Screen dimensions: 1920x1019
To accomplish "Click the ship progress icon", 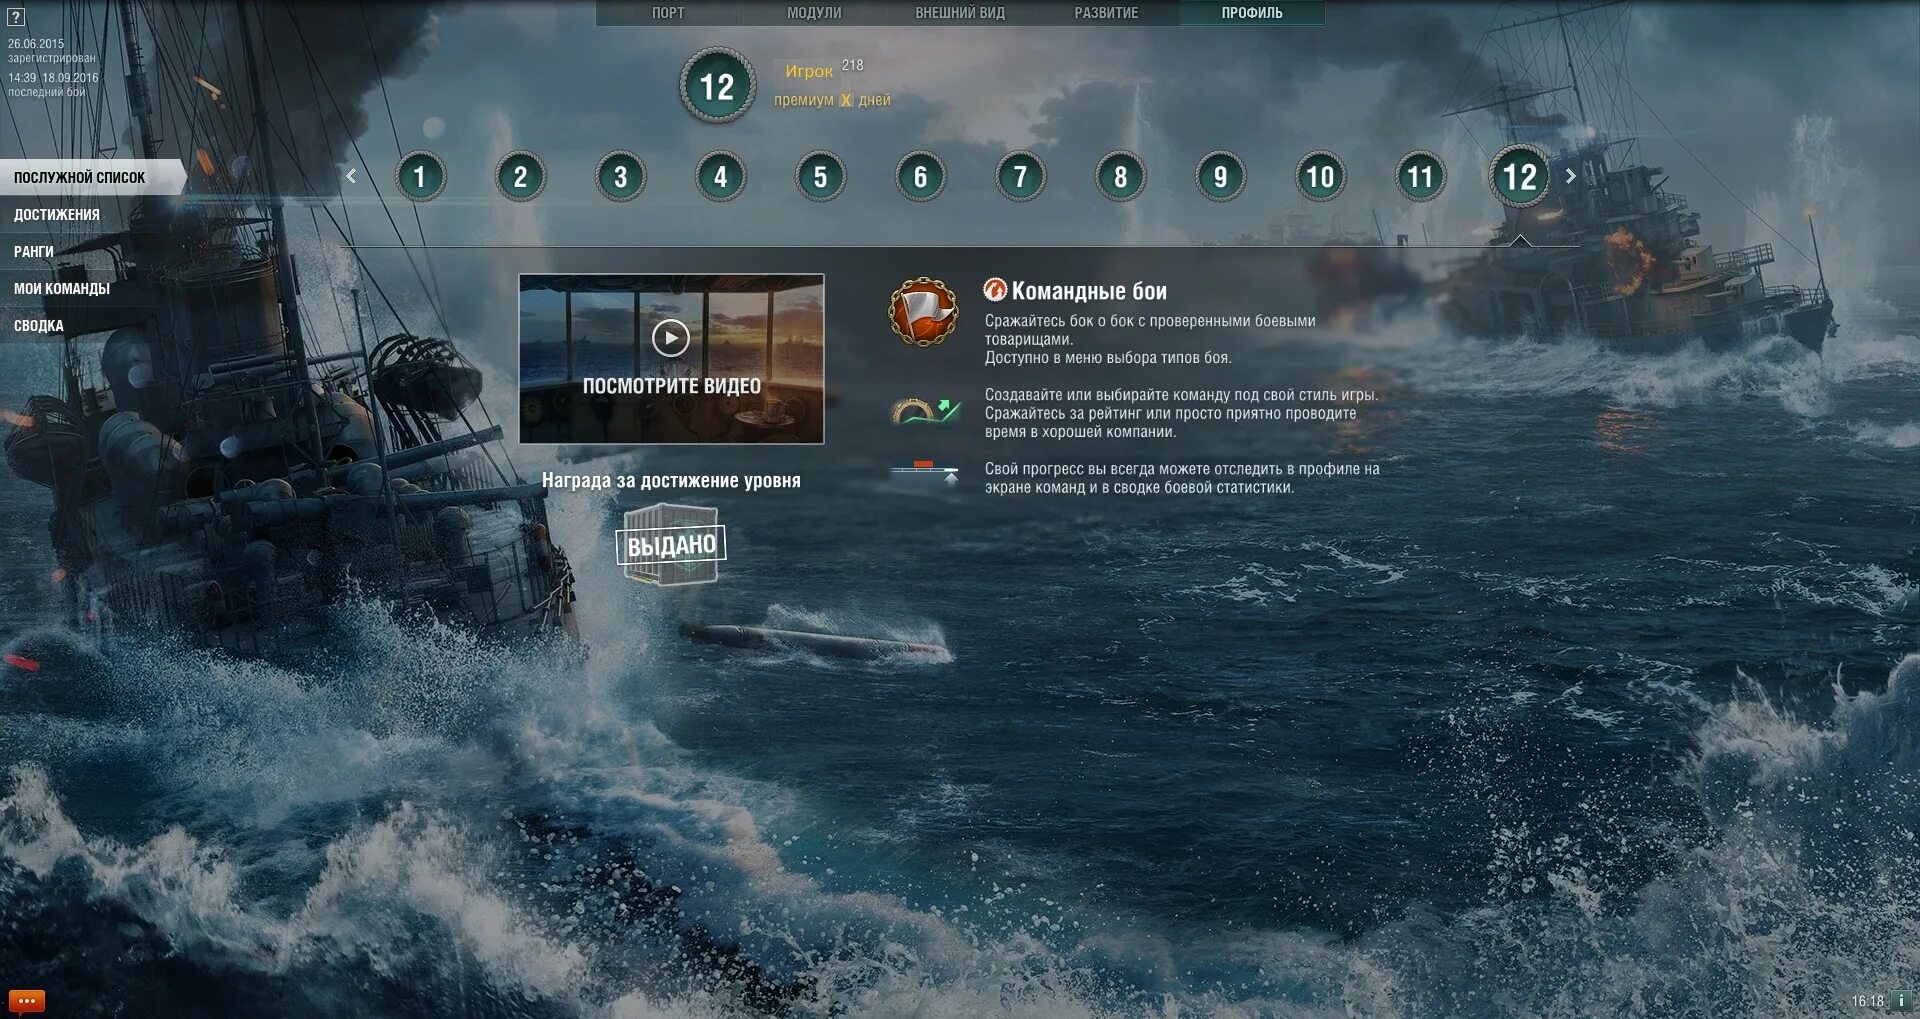I will [x=925, y=472].
